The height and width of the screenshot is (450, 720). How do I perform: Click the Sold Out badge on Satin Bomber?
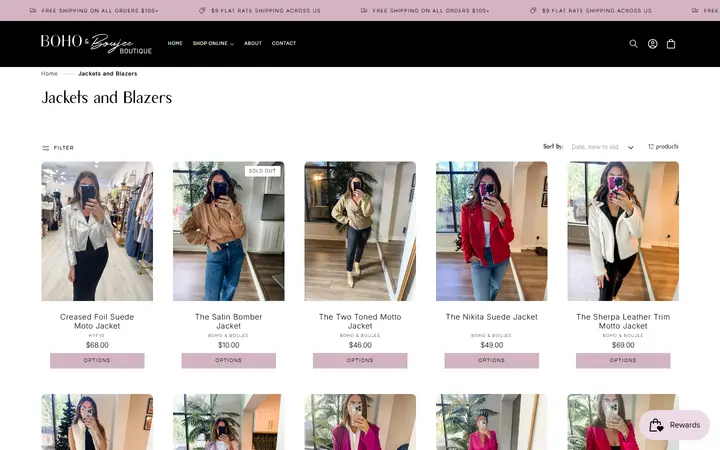coord(262,171)
